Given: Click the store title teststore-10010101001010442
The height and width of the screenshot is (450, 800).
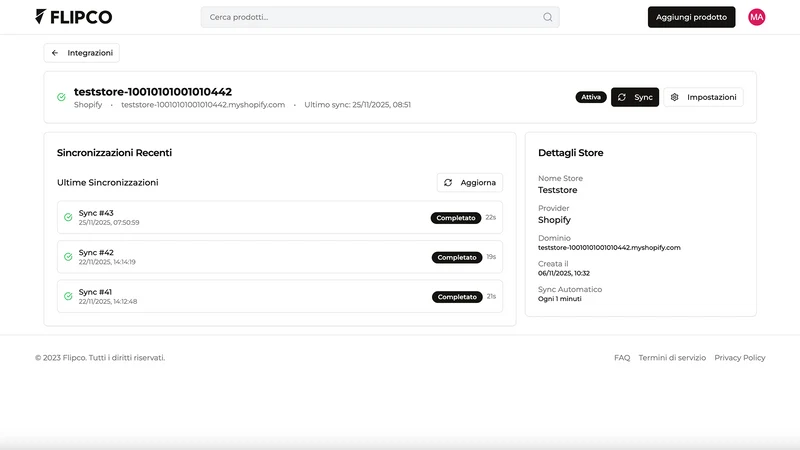Looking at the screenshot, I should 153,92.
